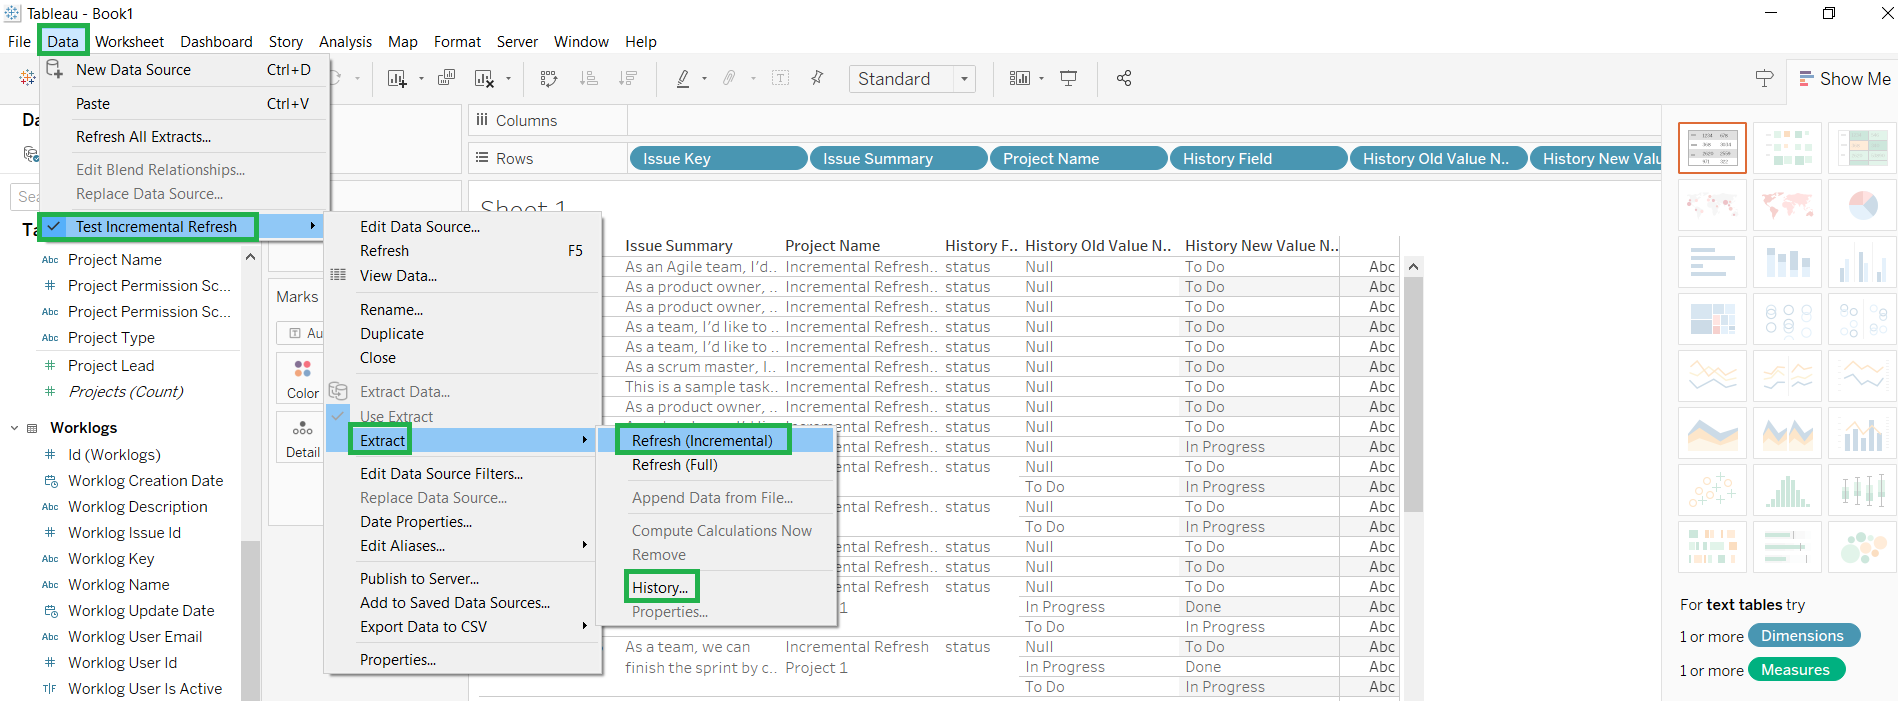Click the data guide icon beside Show Me
Viewport: 1898px width, 701px height.
pyautogui.click(x=1764, y=78)
